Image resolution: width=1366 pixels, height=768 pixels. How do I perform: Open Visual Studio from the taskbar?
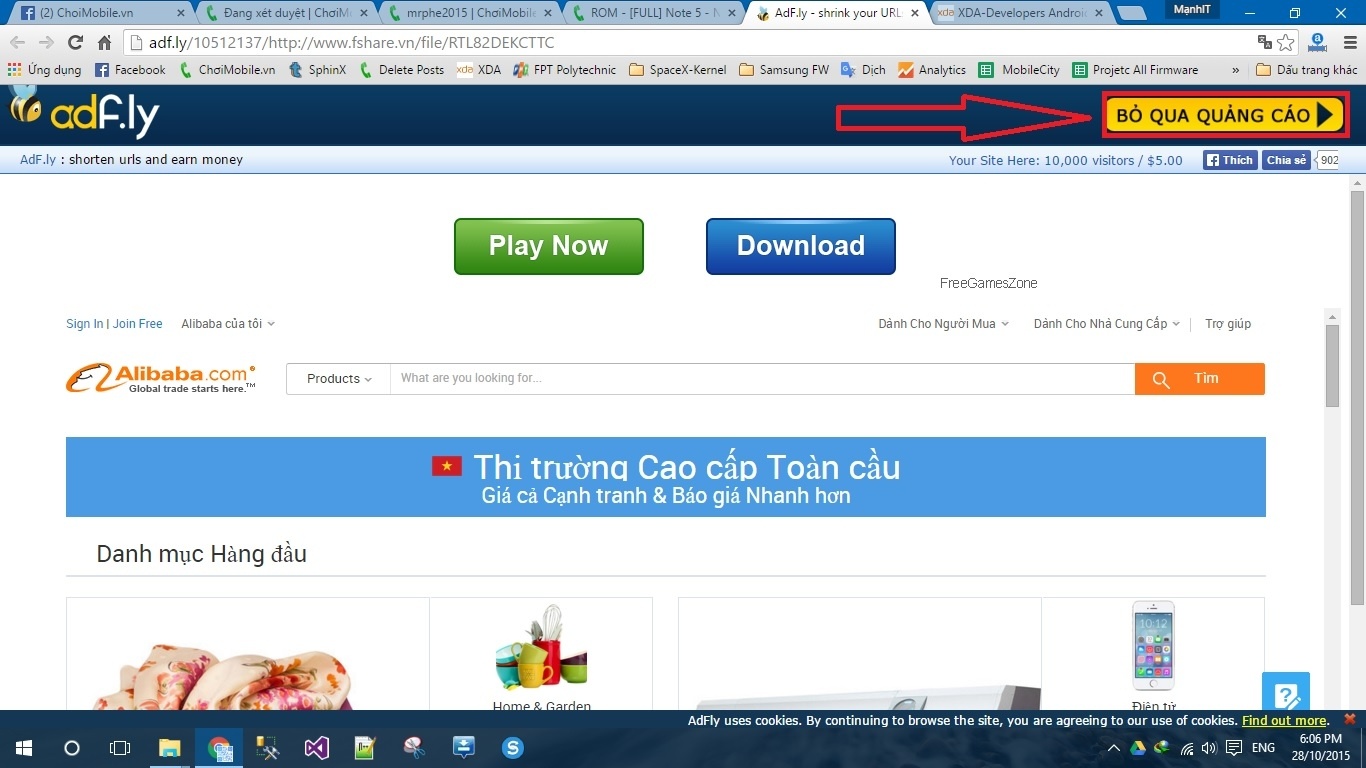tap(317, 747)
